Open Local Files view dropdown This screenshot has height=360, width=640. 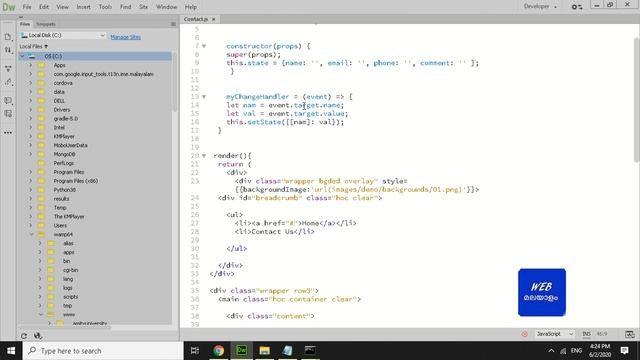[x=34, y=47]
